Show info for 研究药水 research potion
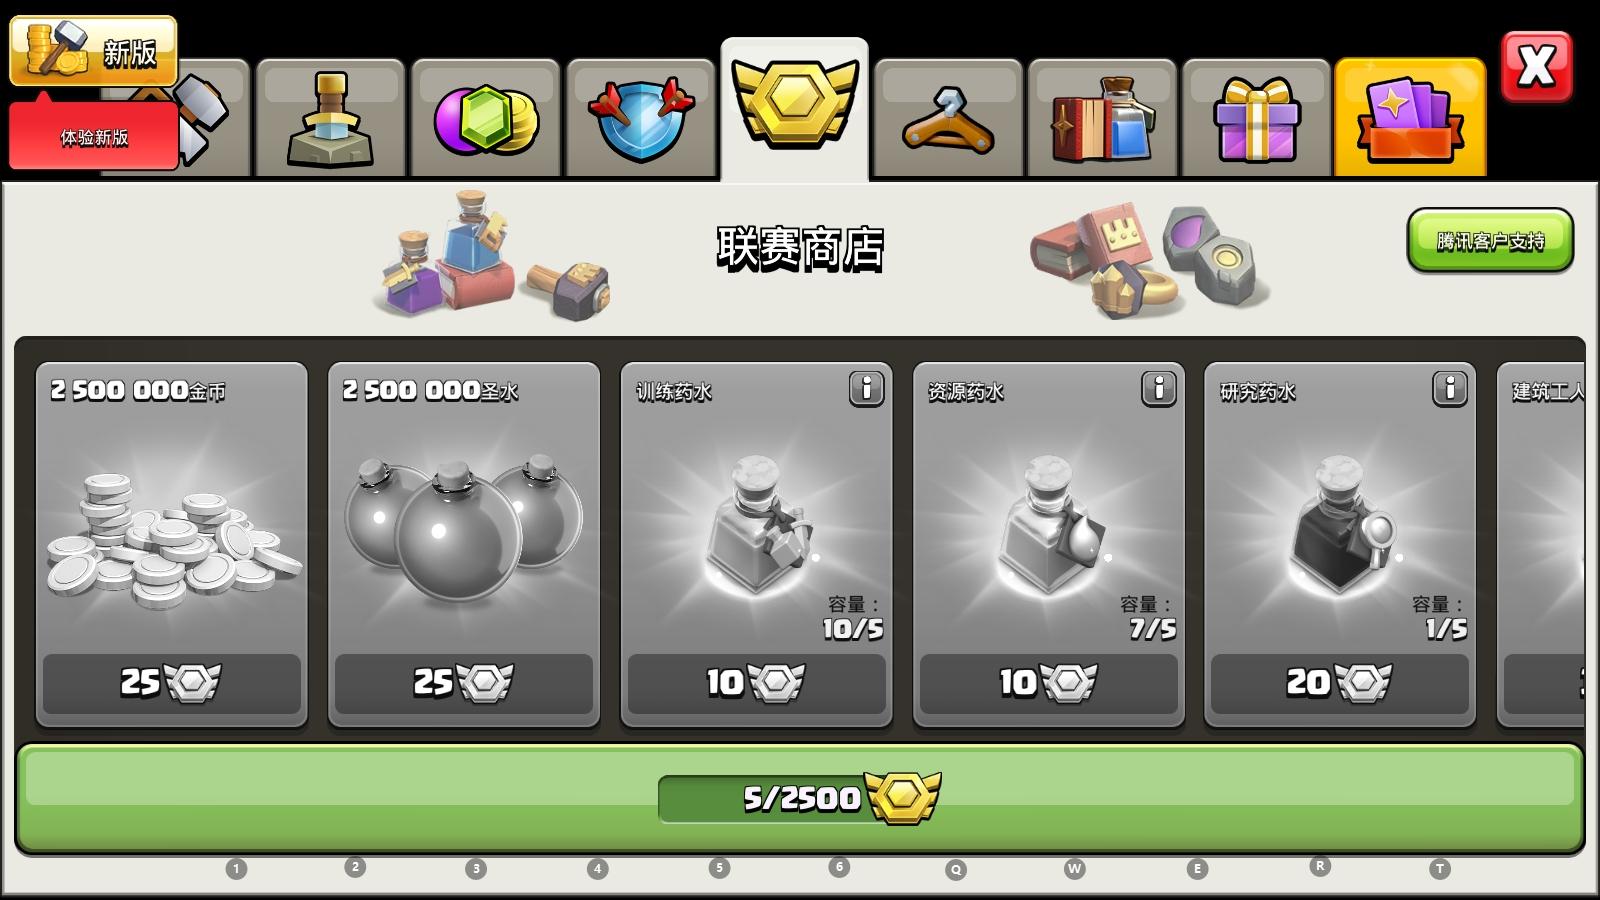This screenshot has width=1600, height=900. pyautogui.click(x=1450, y=388)
